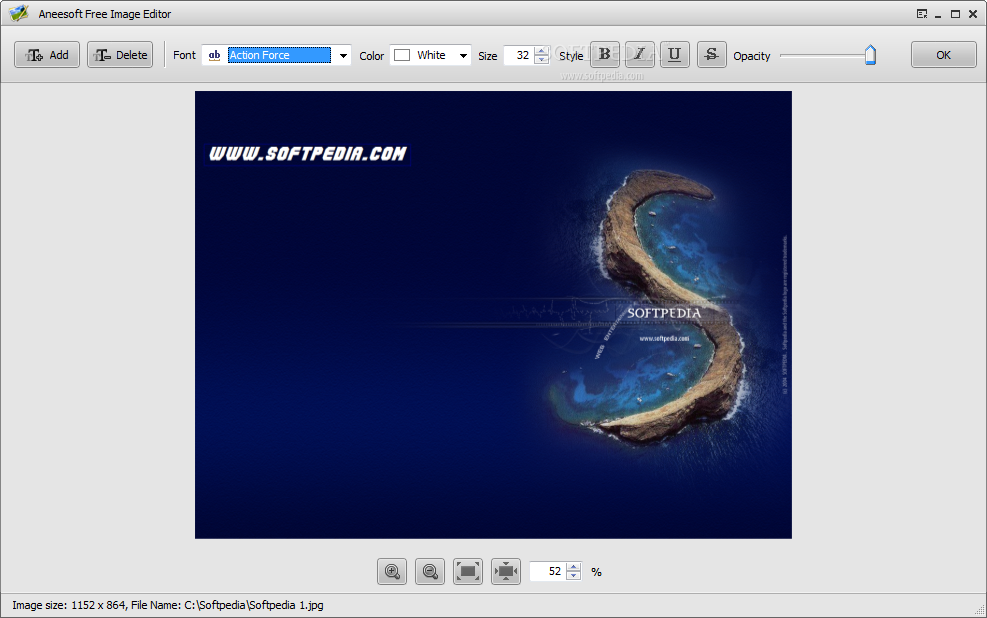Screen dimensions: 987x618
Task: Increase font size with up arrow
Action: click(x=541, y=50)
